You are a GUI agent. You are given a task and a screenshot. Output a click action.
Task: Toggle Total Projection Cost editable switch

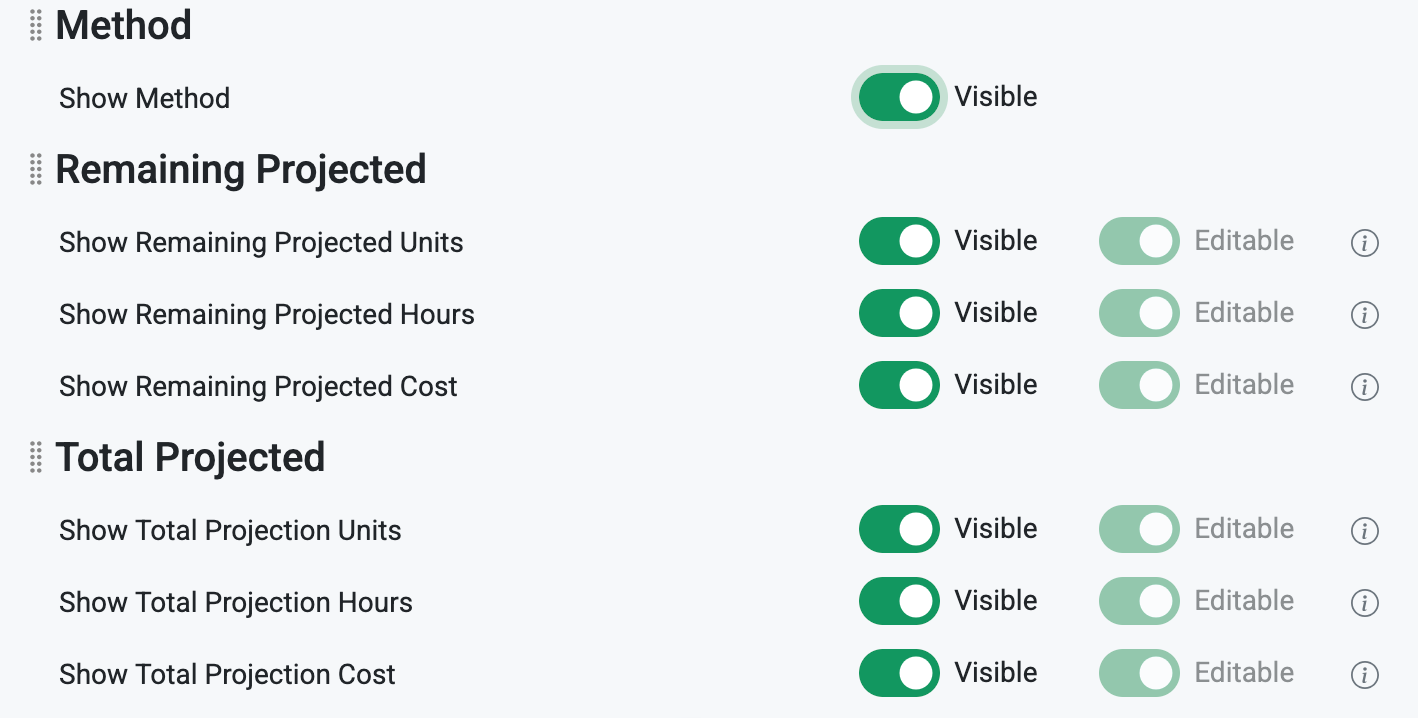tap(1139, 673)
